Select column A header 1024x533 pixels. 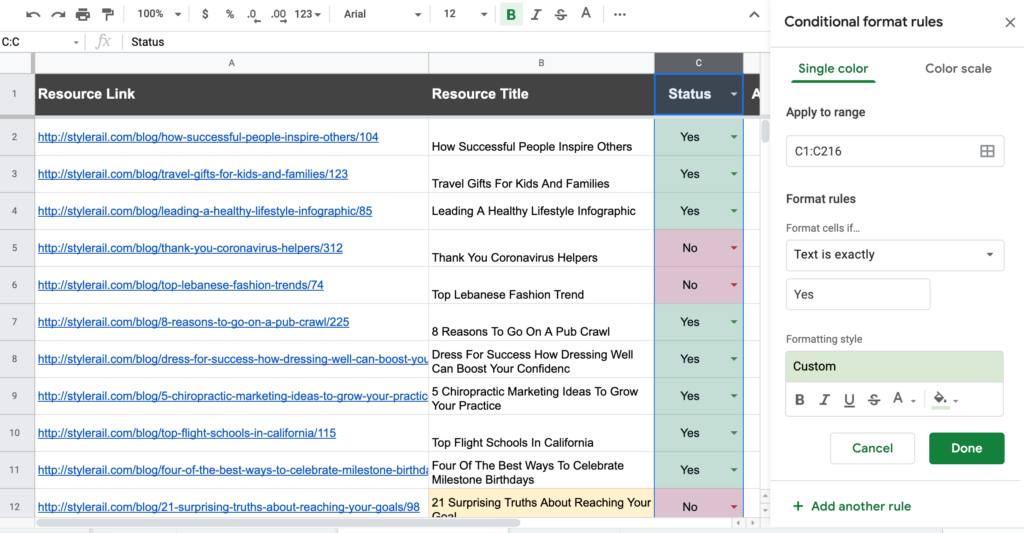pos(231,63)
